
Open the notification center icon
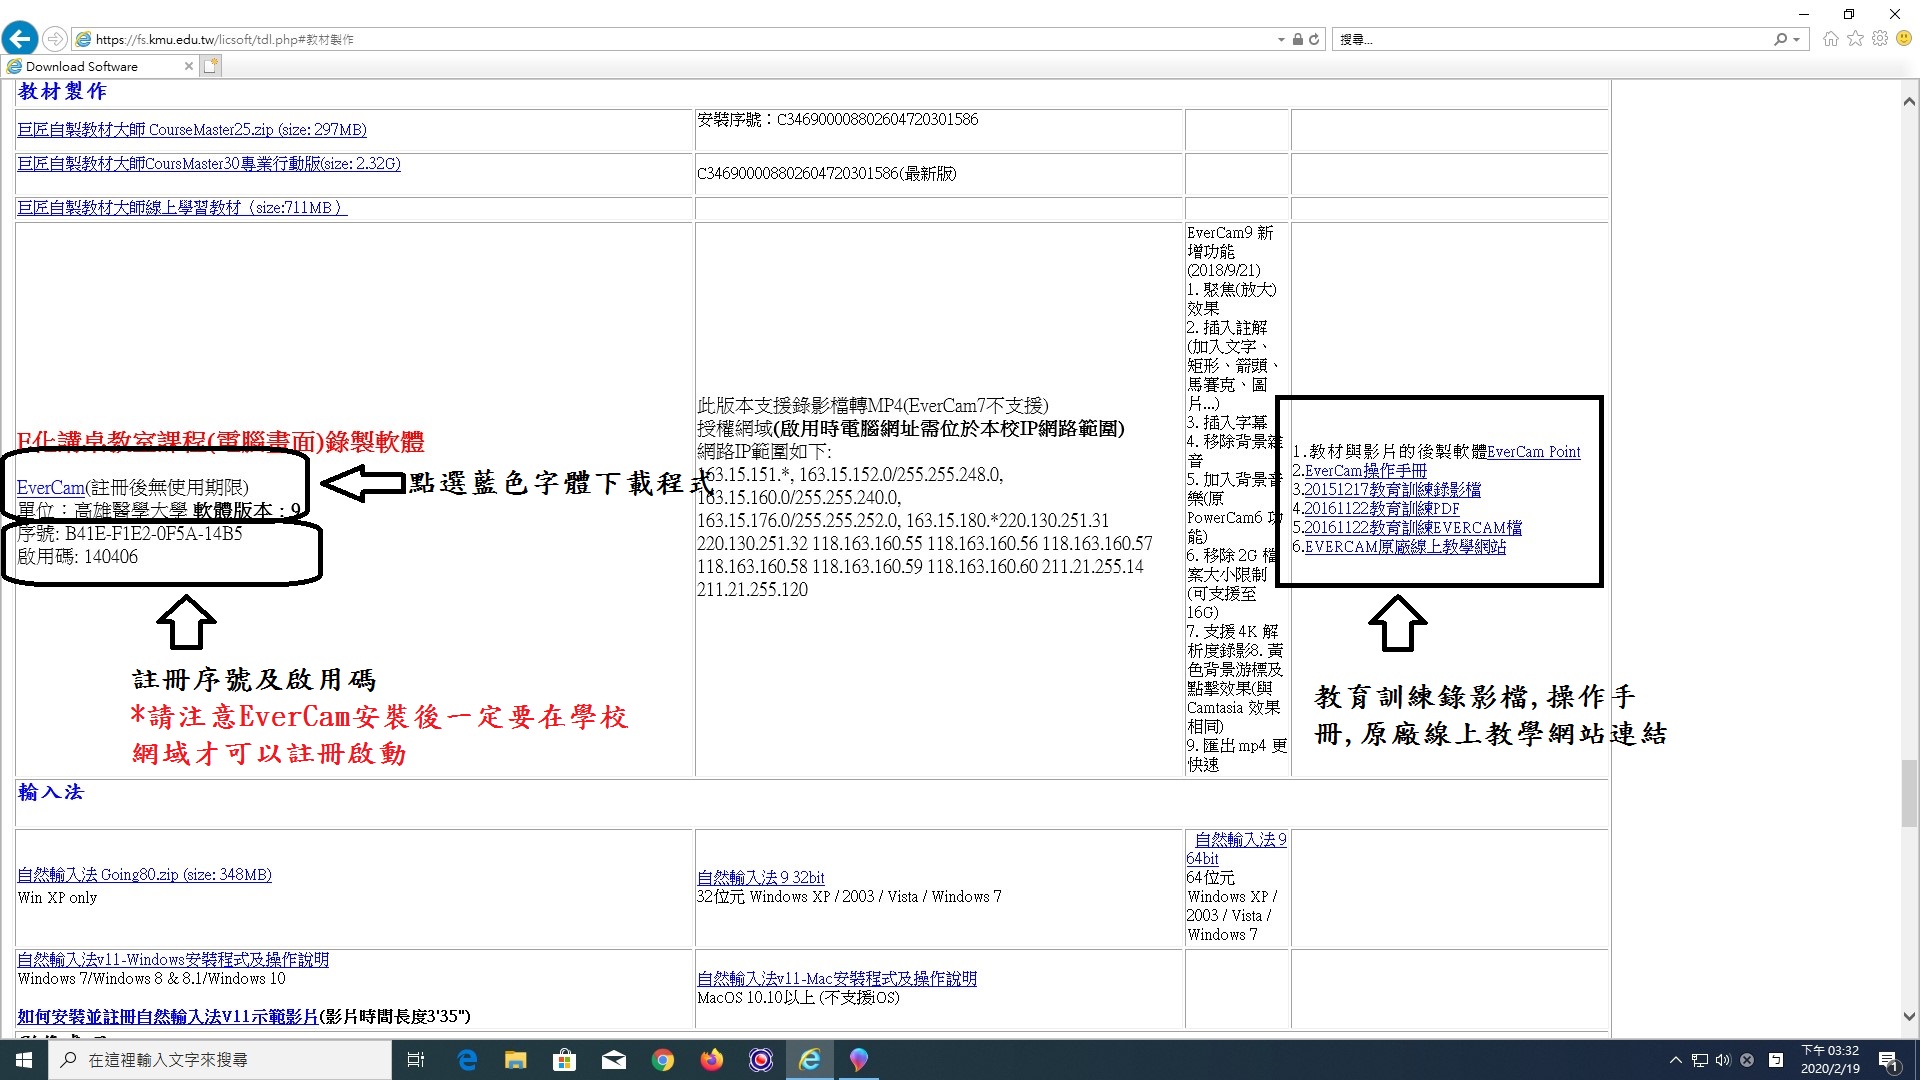[x=1889, y=1060]
